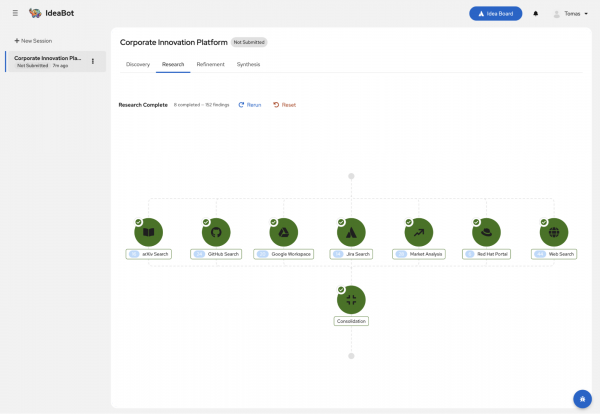Click the Google Workspace label
The width and height of the screenshot is (600, 414).
(x=284, y=254)
